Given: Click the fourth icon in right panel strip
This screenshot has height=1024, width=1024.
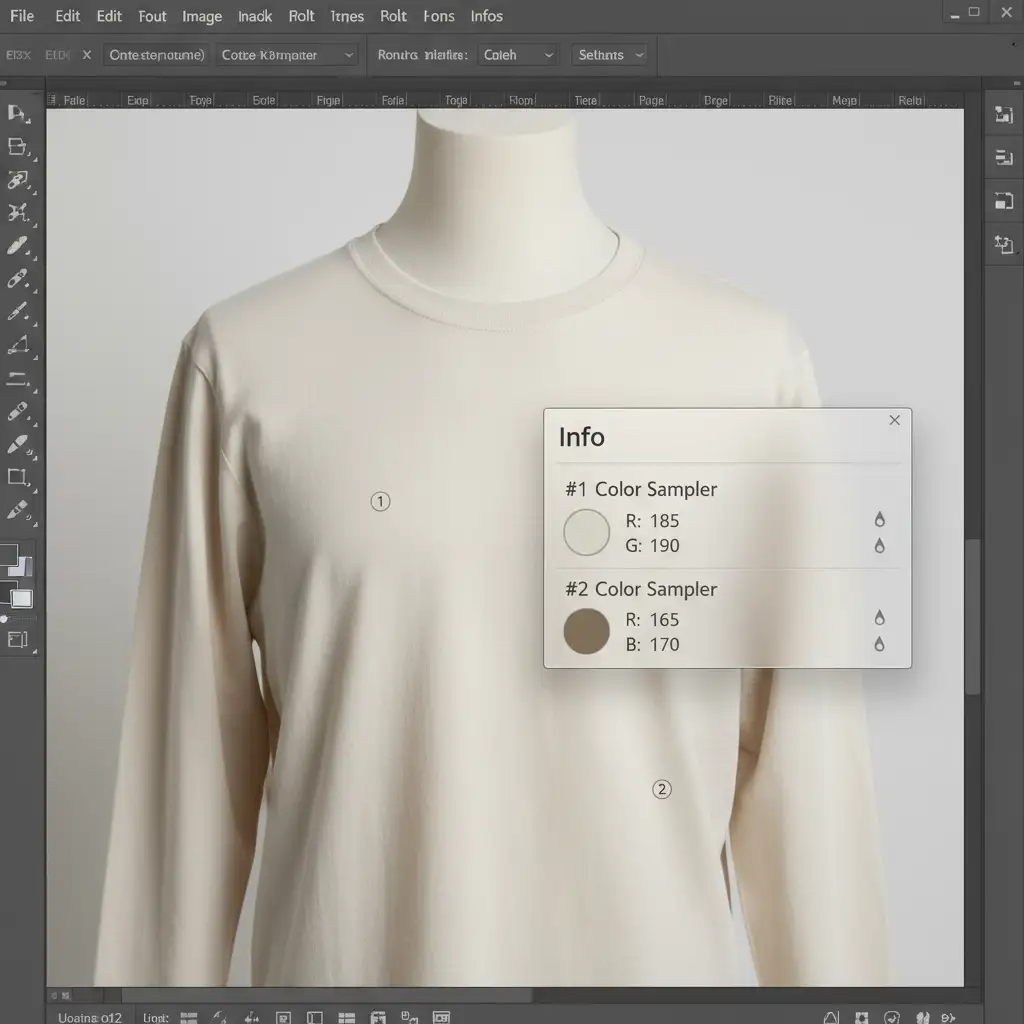Looking at the screenshot, I should click(x=1003, y=243).
